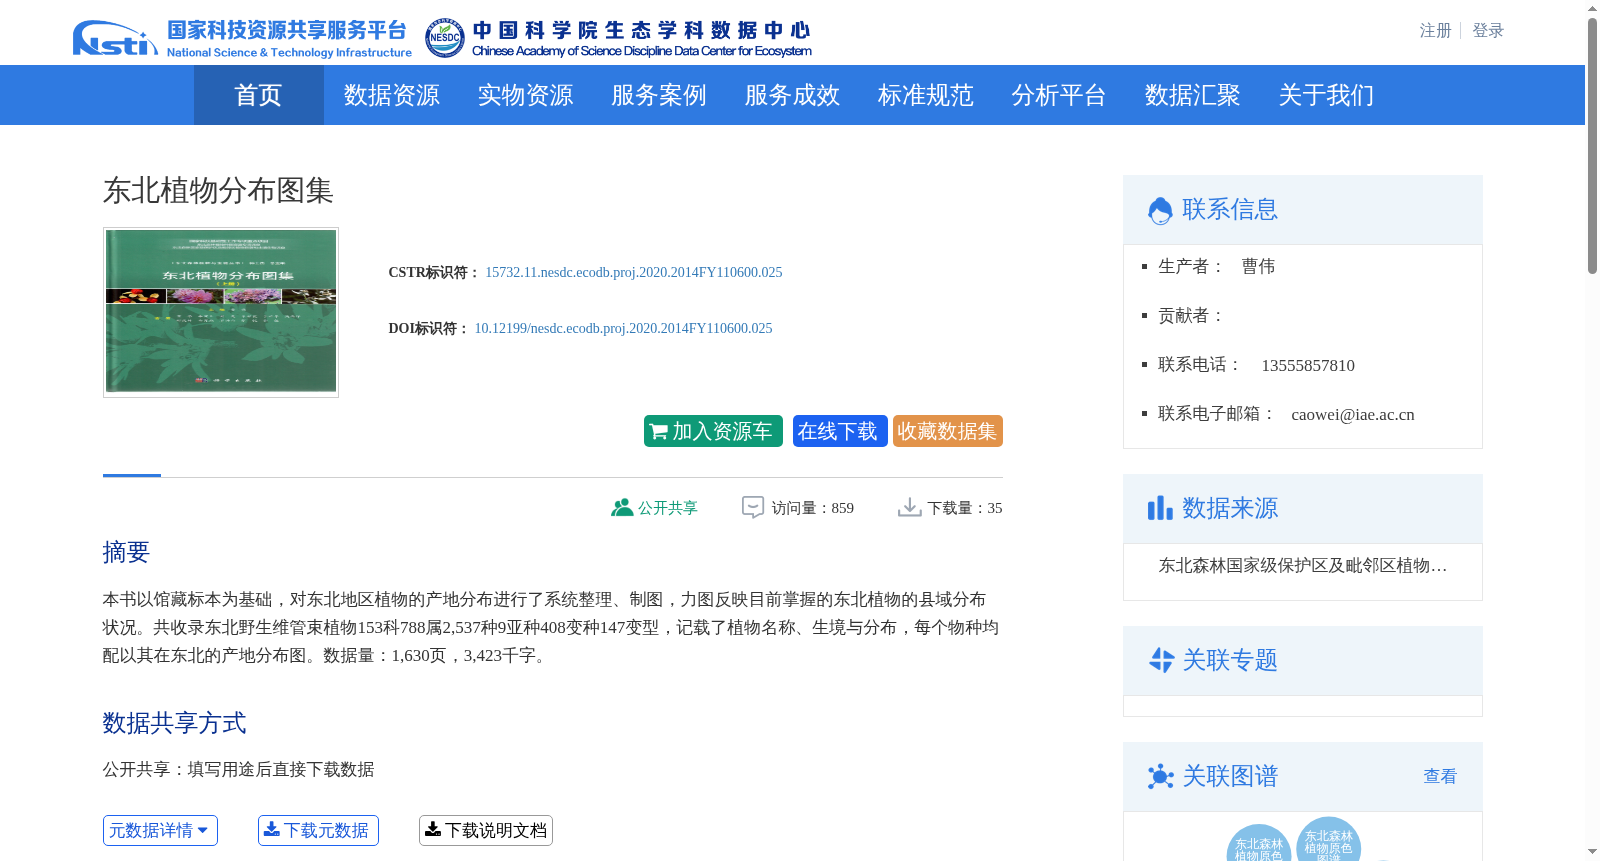Click the right 东北森林植物原色图谱 graph node

pyautogui.click(x=1328, y=840)
